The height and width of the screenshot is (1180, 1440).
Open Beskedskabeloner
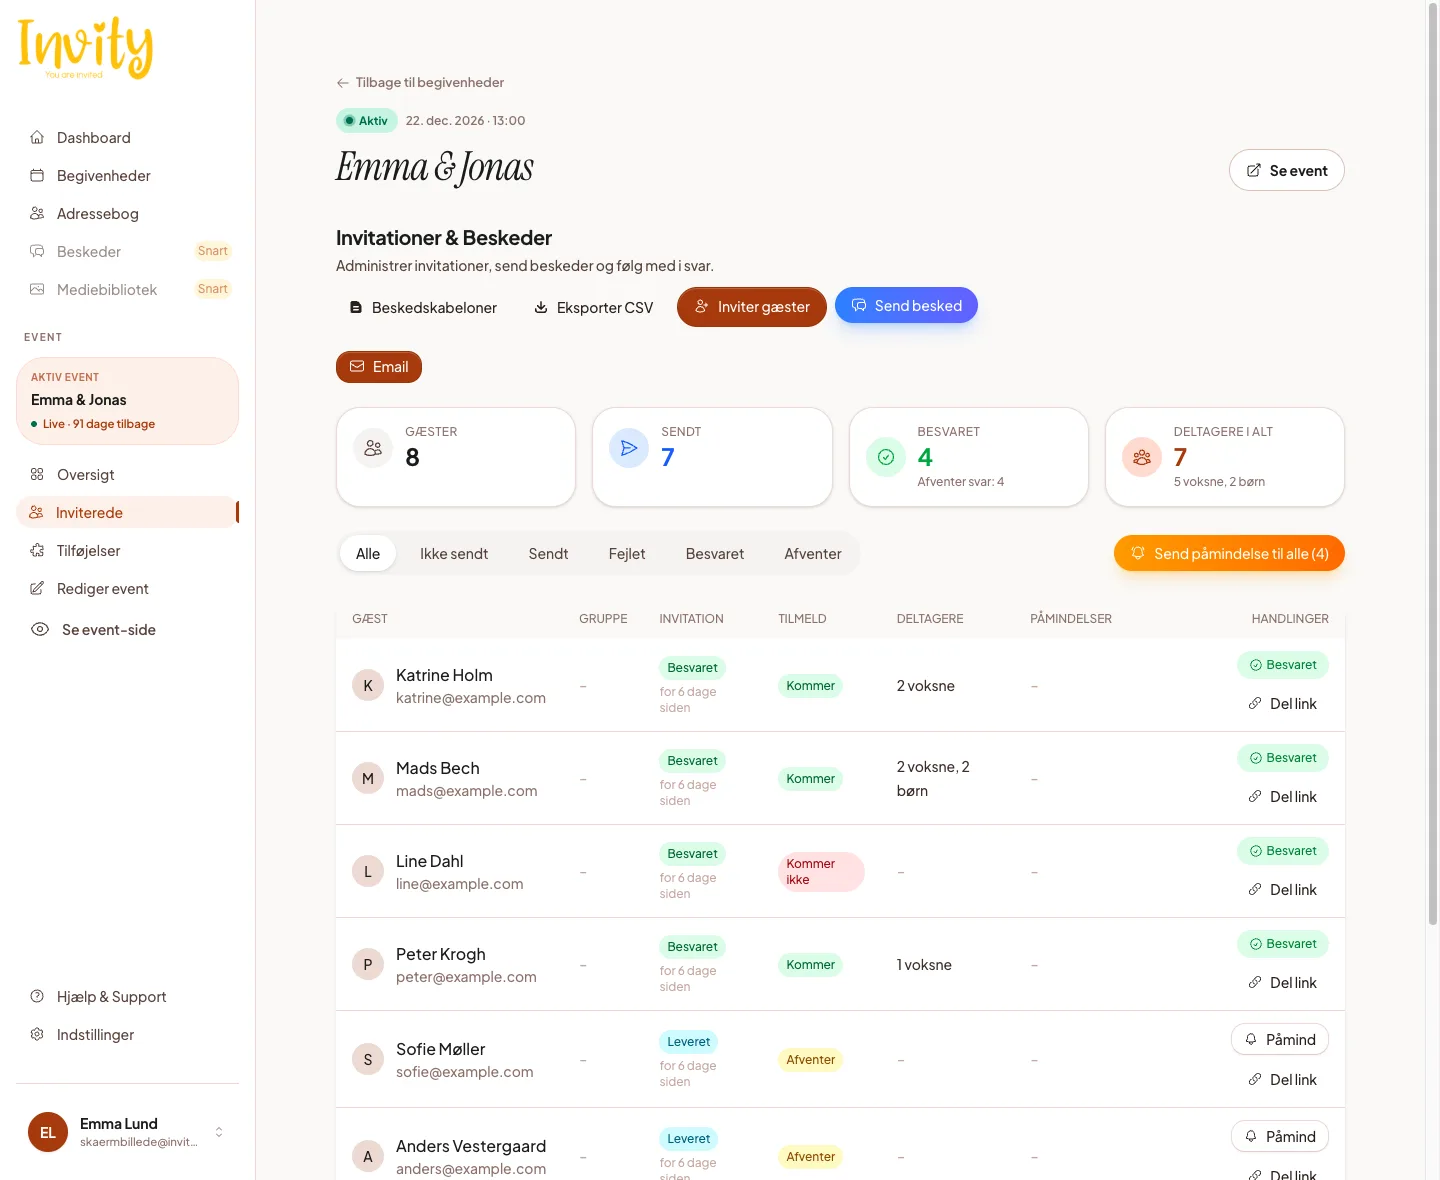click(423, 308)
